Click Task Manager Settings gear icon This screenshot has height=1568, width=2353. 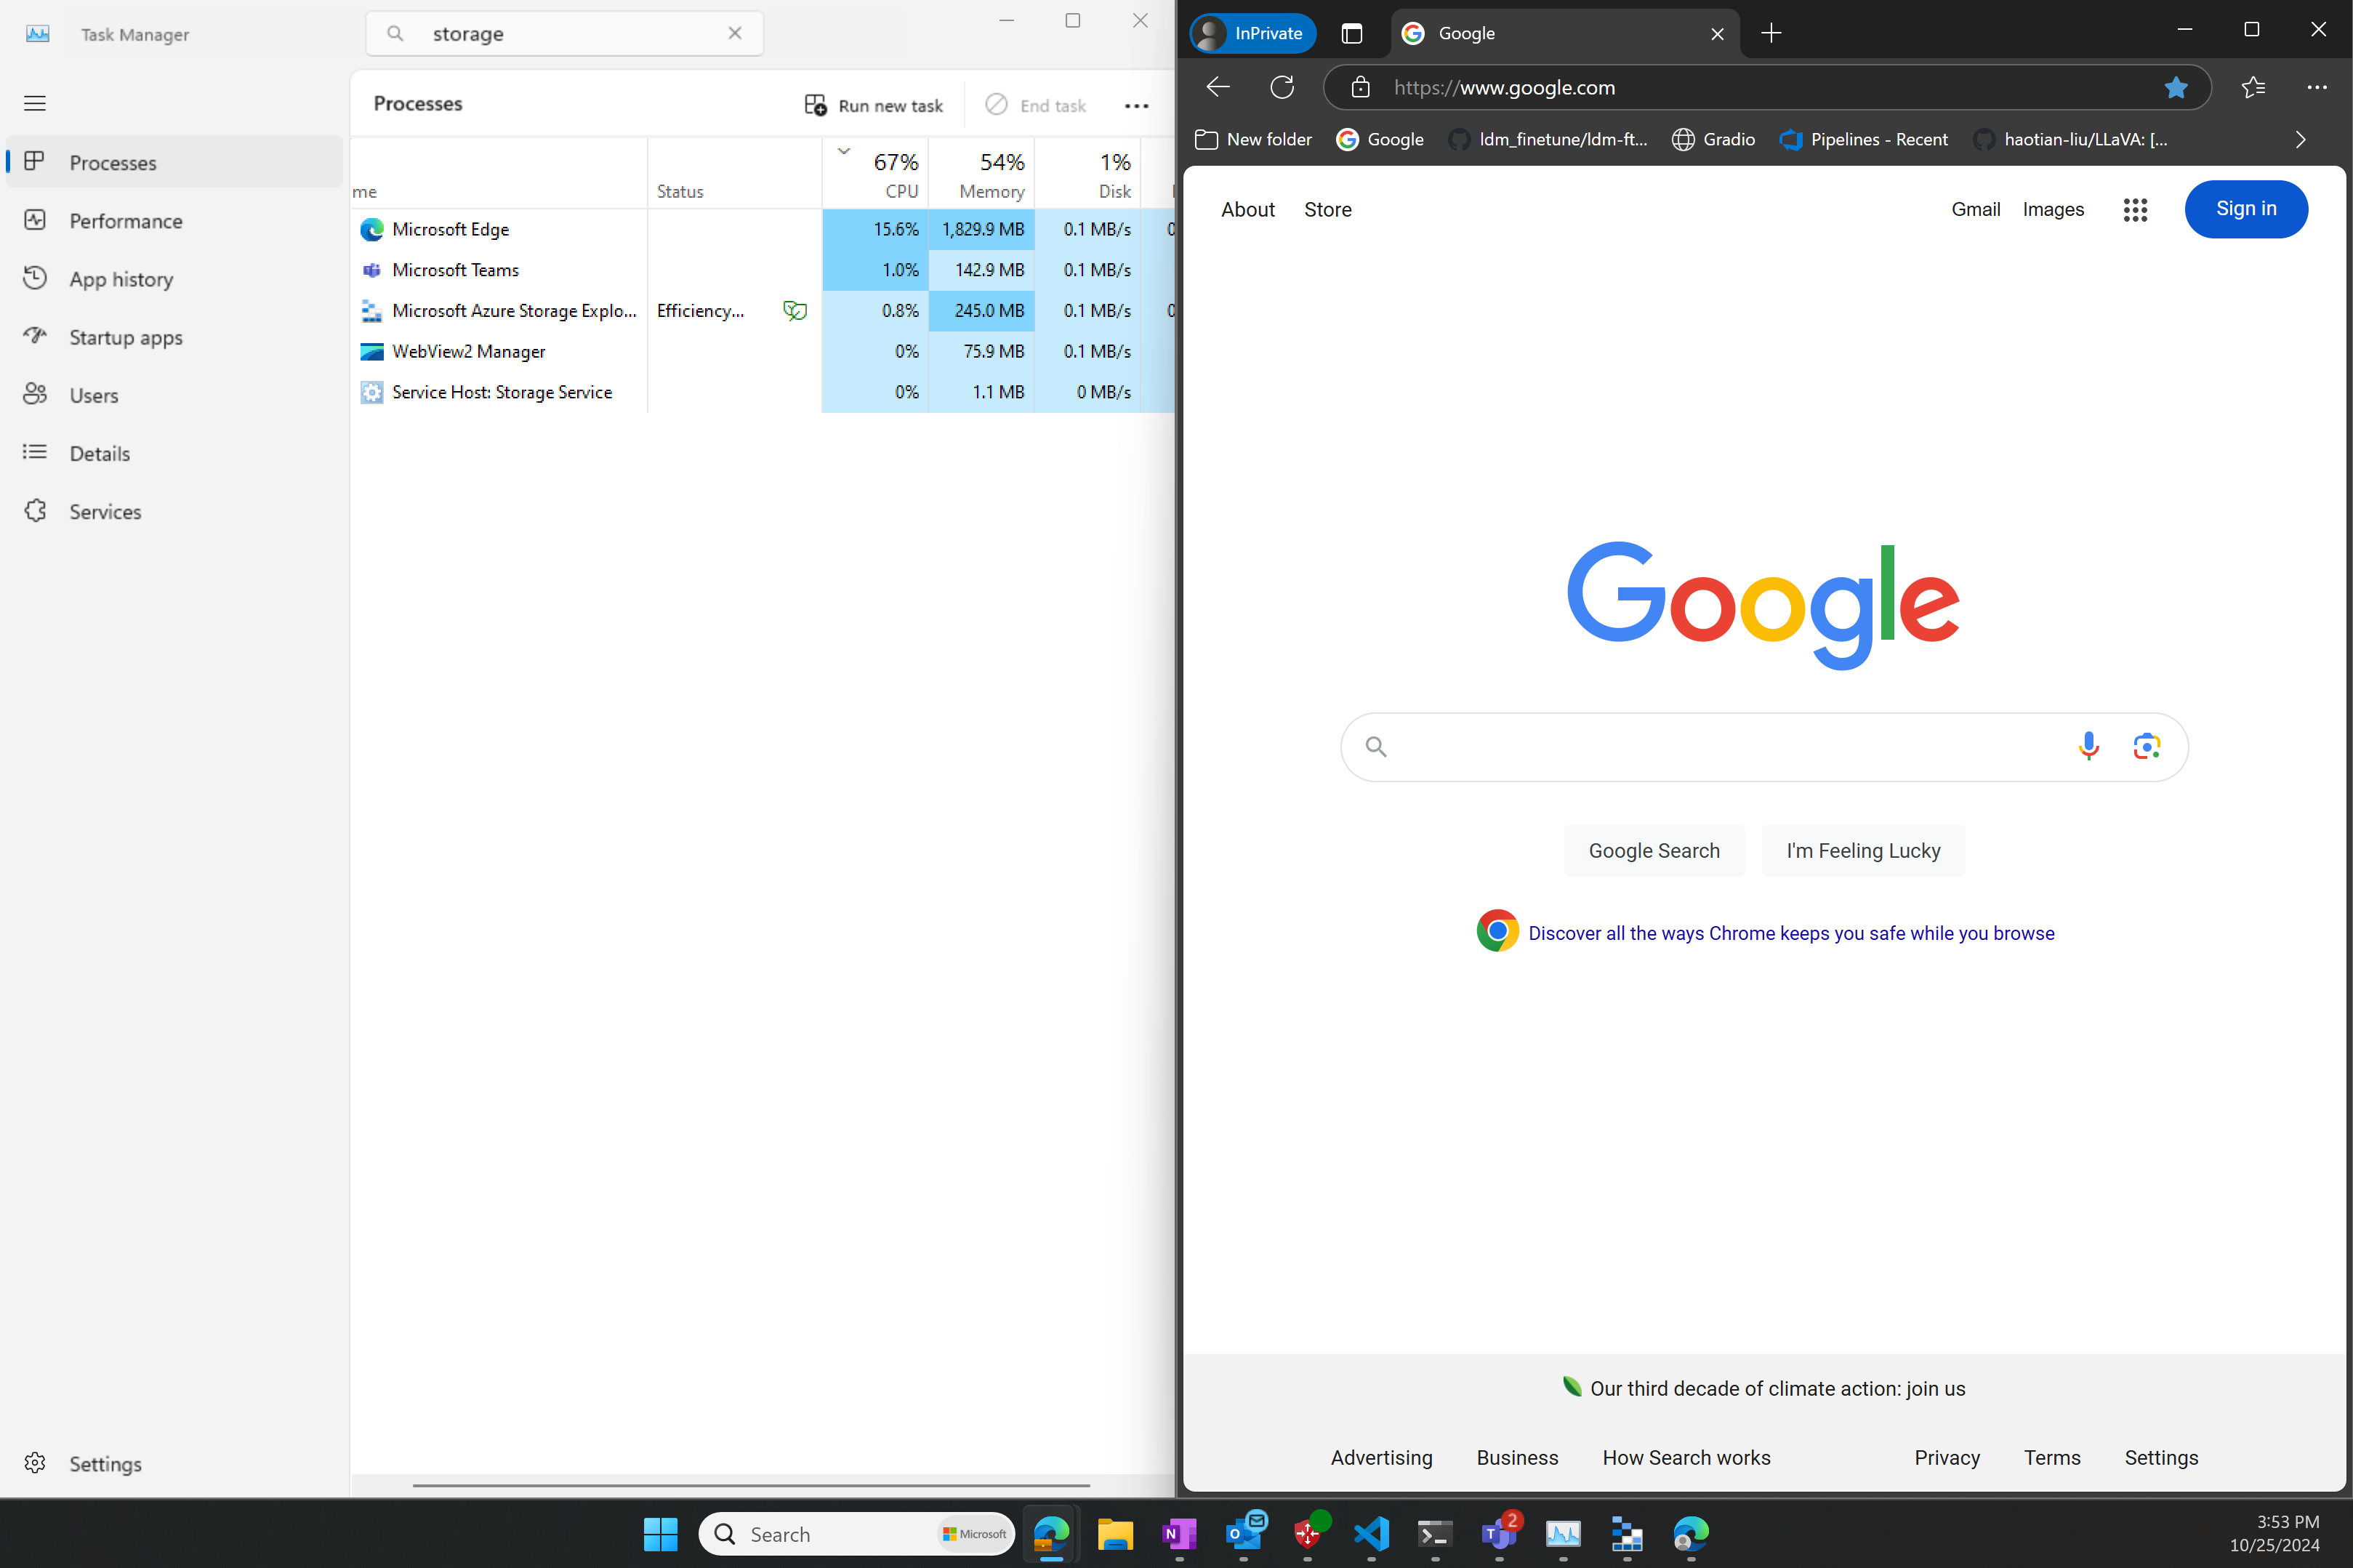(35, 1463)
